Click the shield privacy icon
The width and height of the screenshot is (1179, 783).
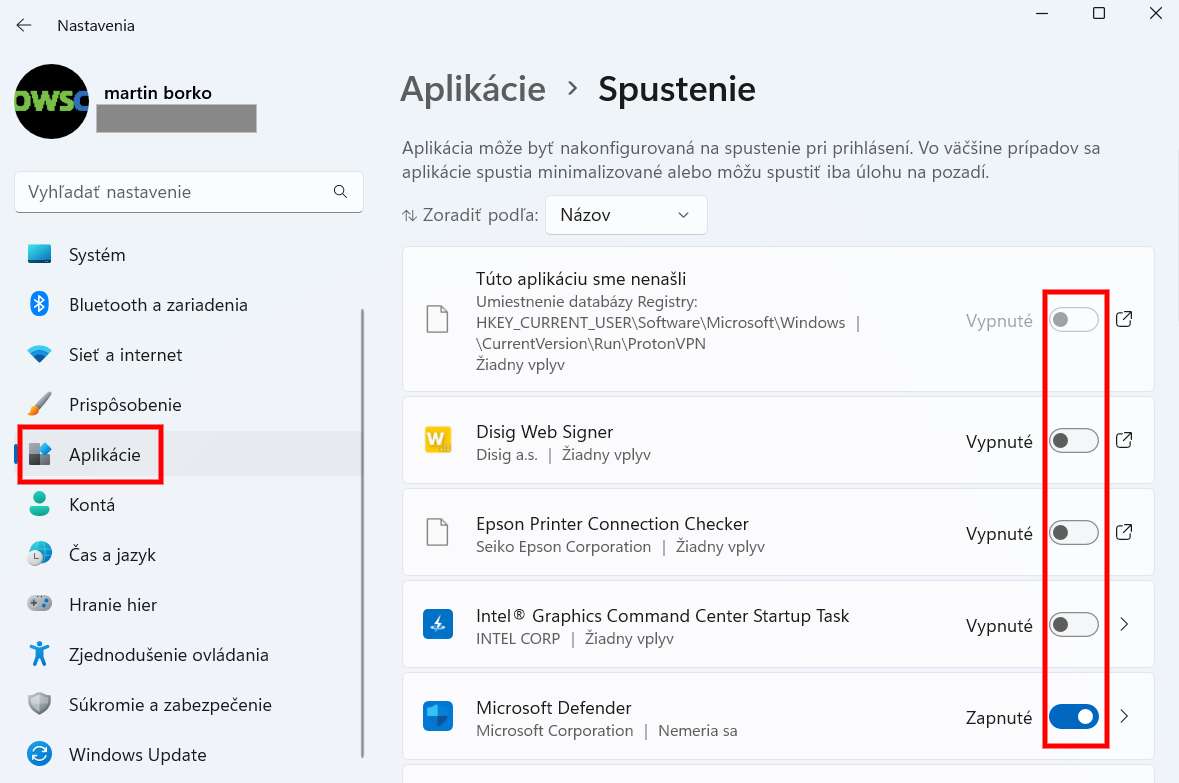coord(39,704)
